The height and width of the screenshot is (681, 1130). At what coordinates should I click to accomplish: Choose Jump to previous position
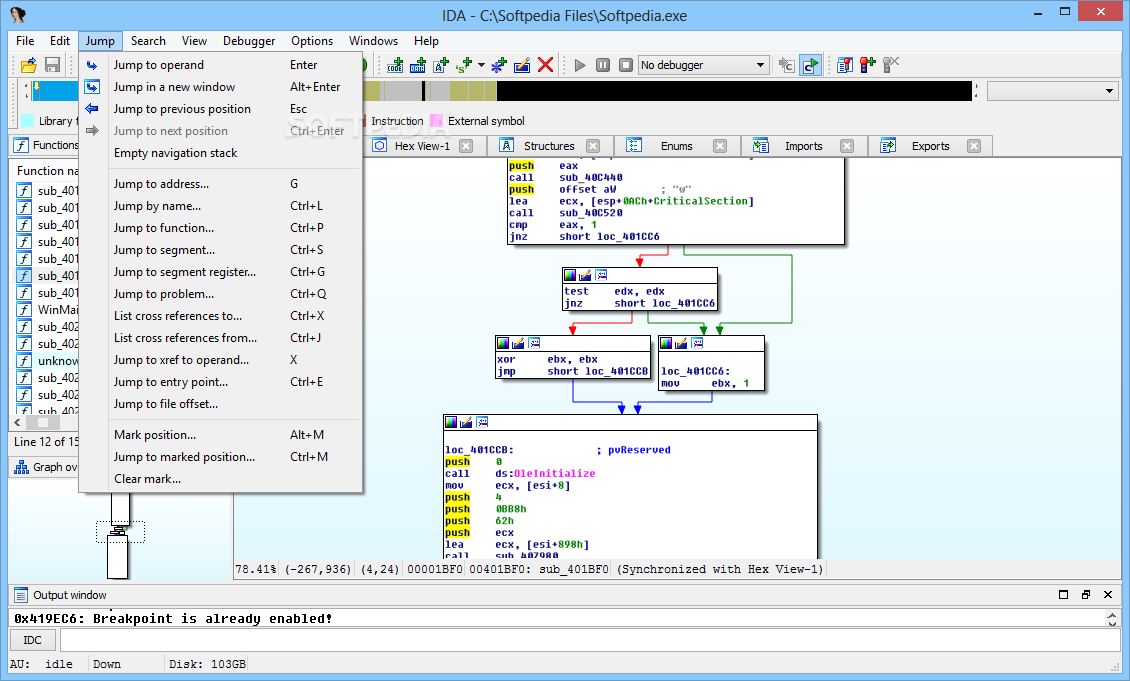pos(221,109)
